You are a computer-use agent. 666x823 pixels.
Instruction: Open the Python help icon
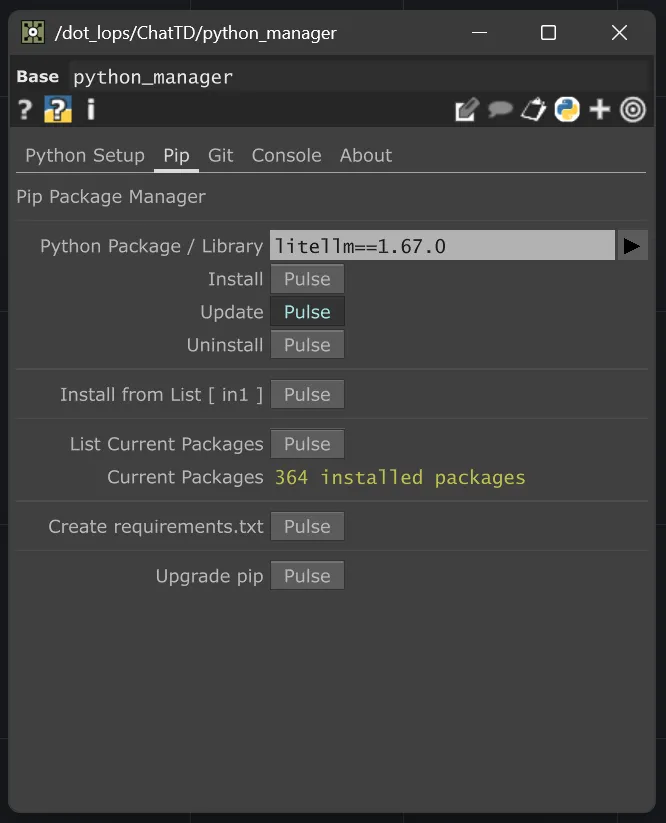click(x=56, y=110)
